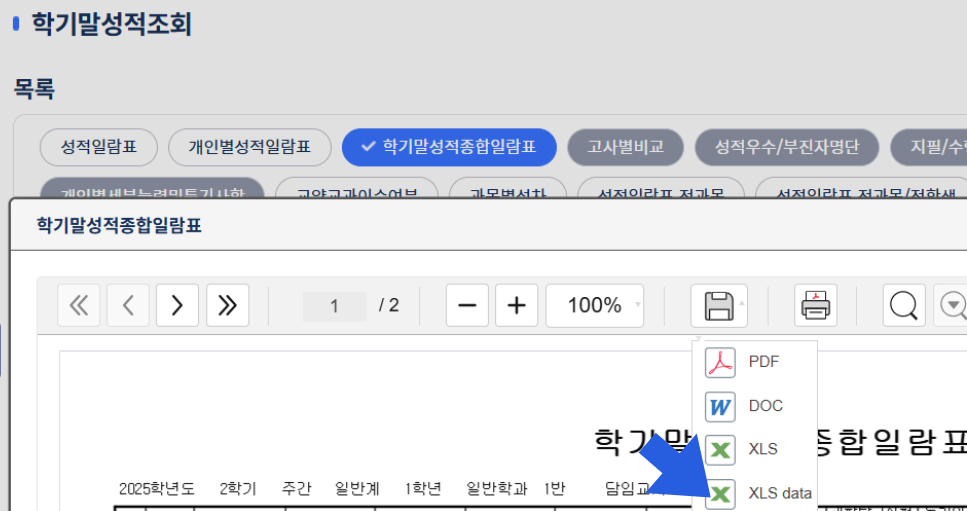Open the magnifier search tool

(904, 305)
